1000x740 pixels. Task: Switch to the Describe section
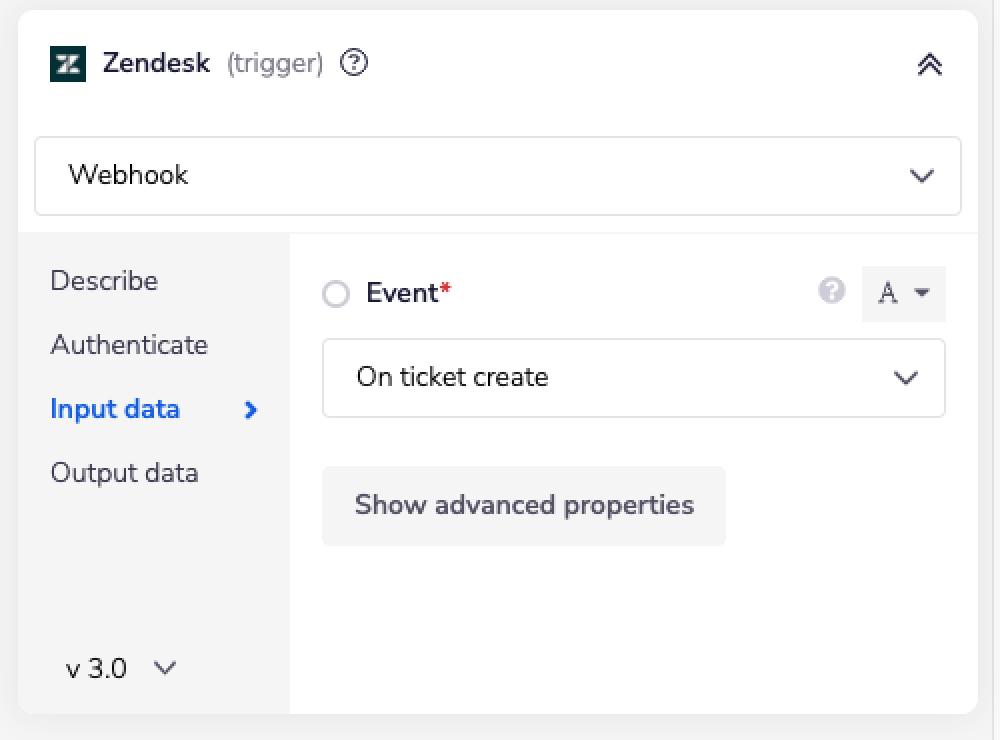click(x=104, y=281)
